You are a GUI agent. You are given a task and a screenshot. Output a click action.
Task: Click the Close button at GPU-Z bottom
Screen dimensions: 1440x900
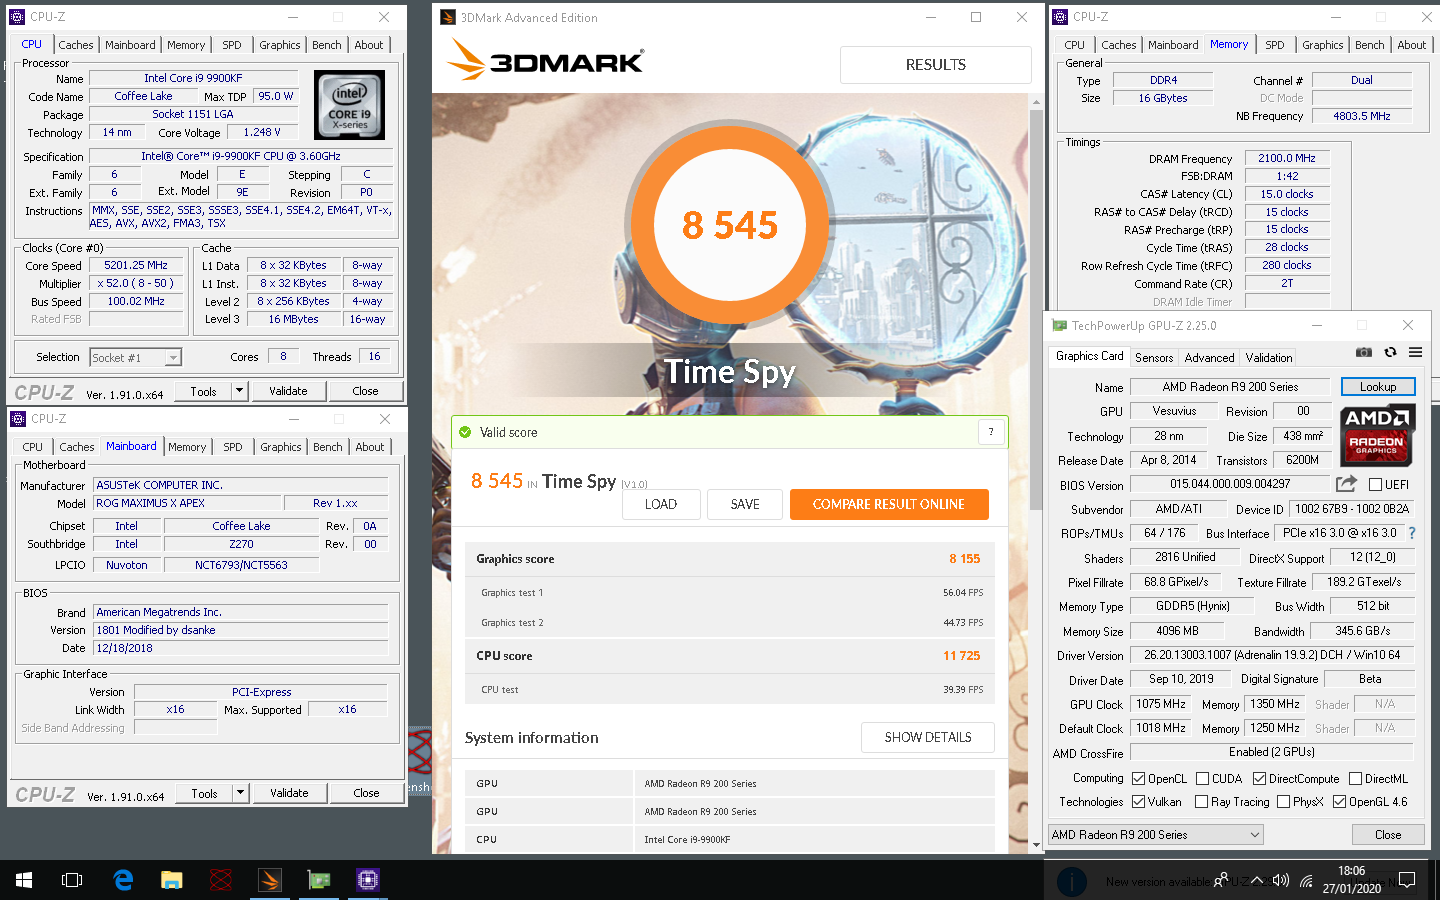tap(1388, 835)
